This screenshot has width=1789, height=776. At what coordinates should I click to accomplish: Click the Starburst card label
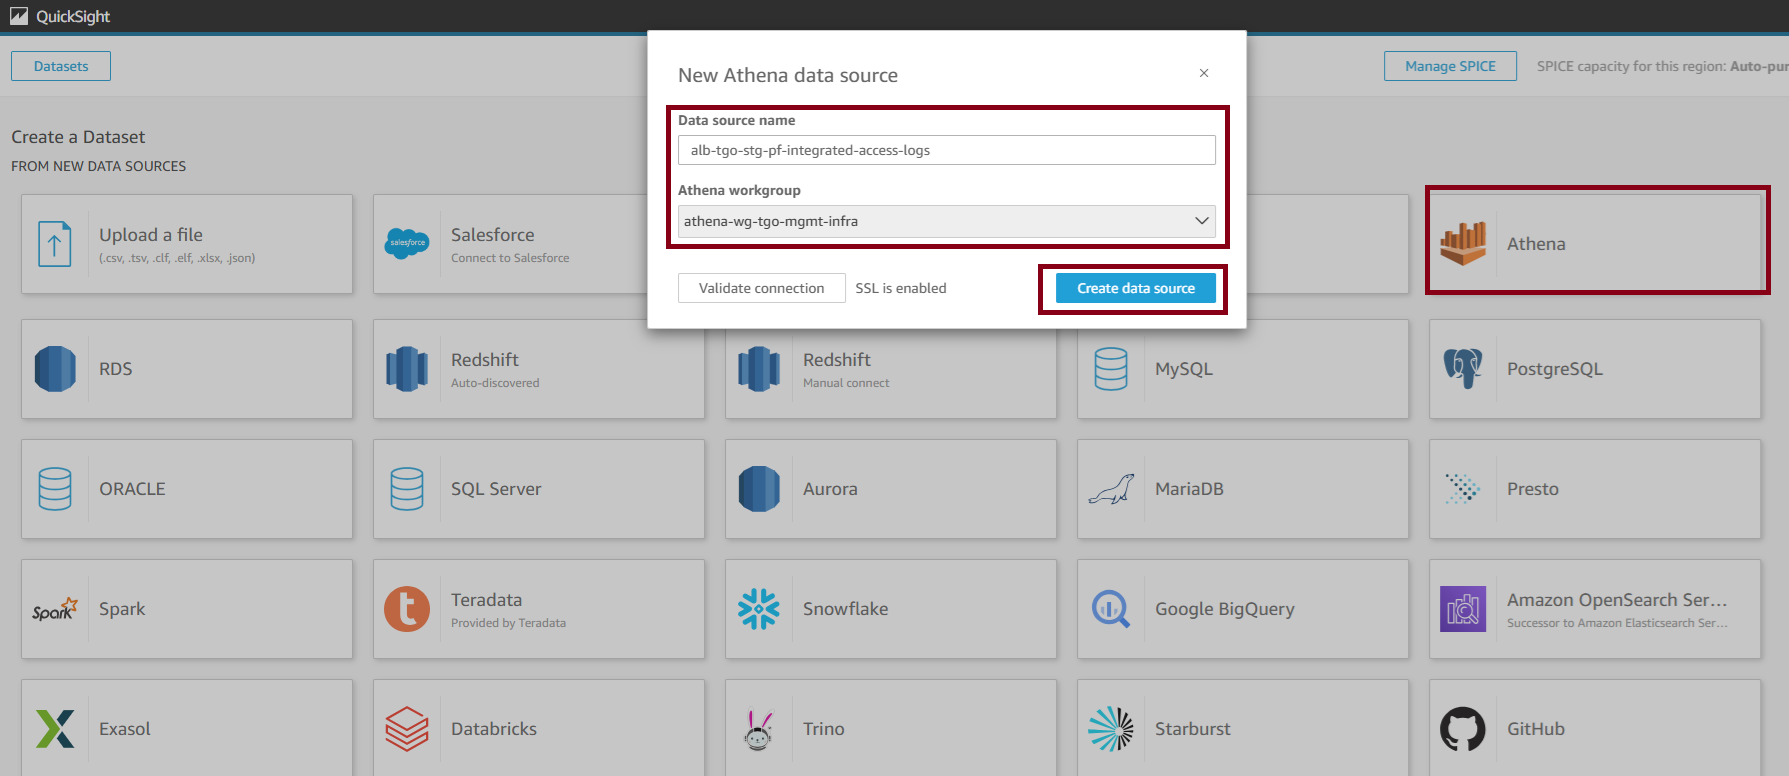(x=1193, y=729)
